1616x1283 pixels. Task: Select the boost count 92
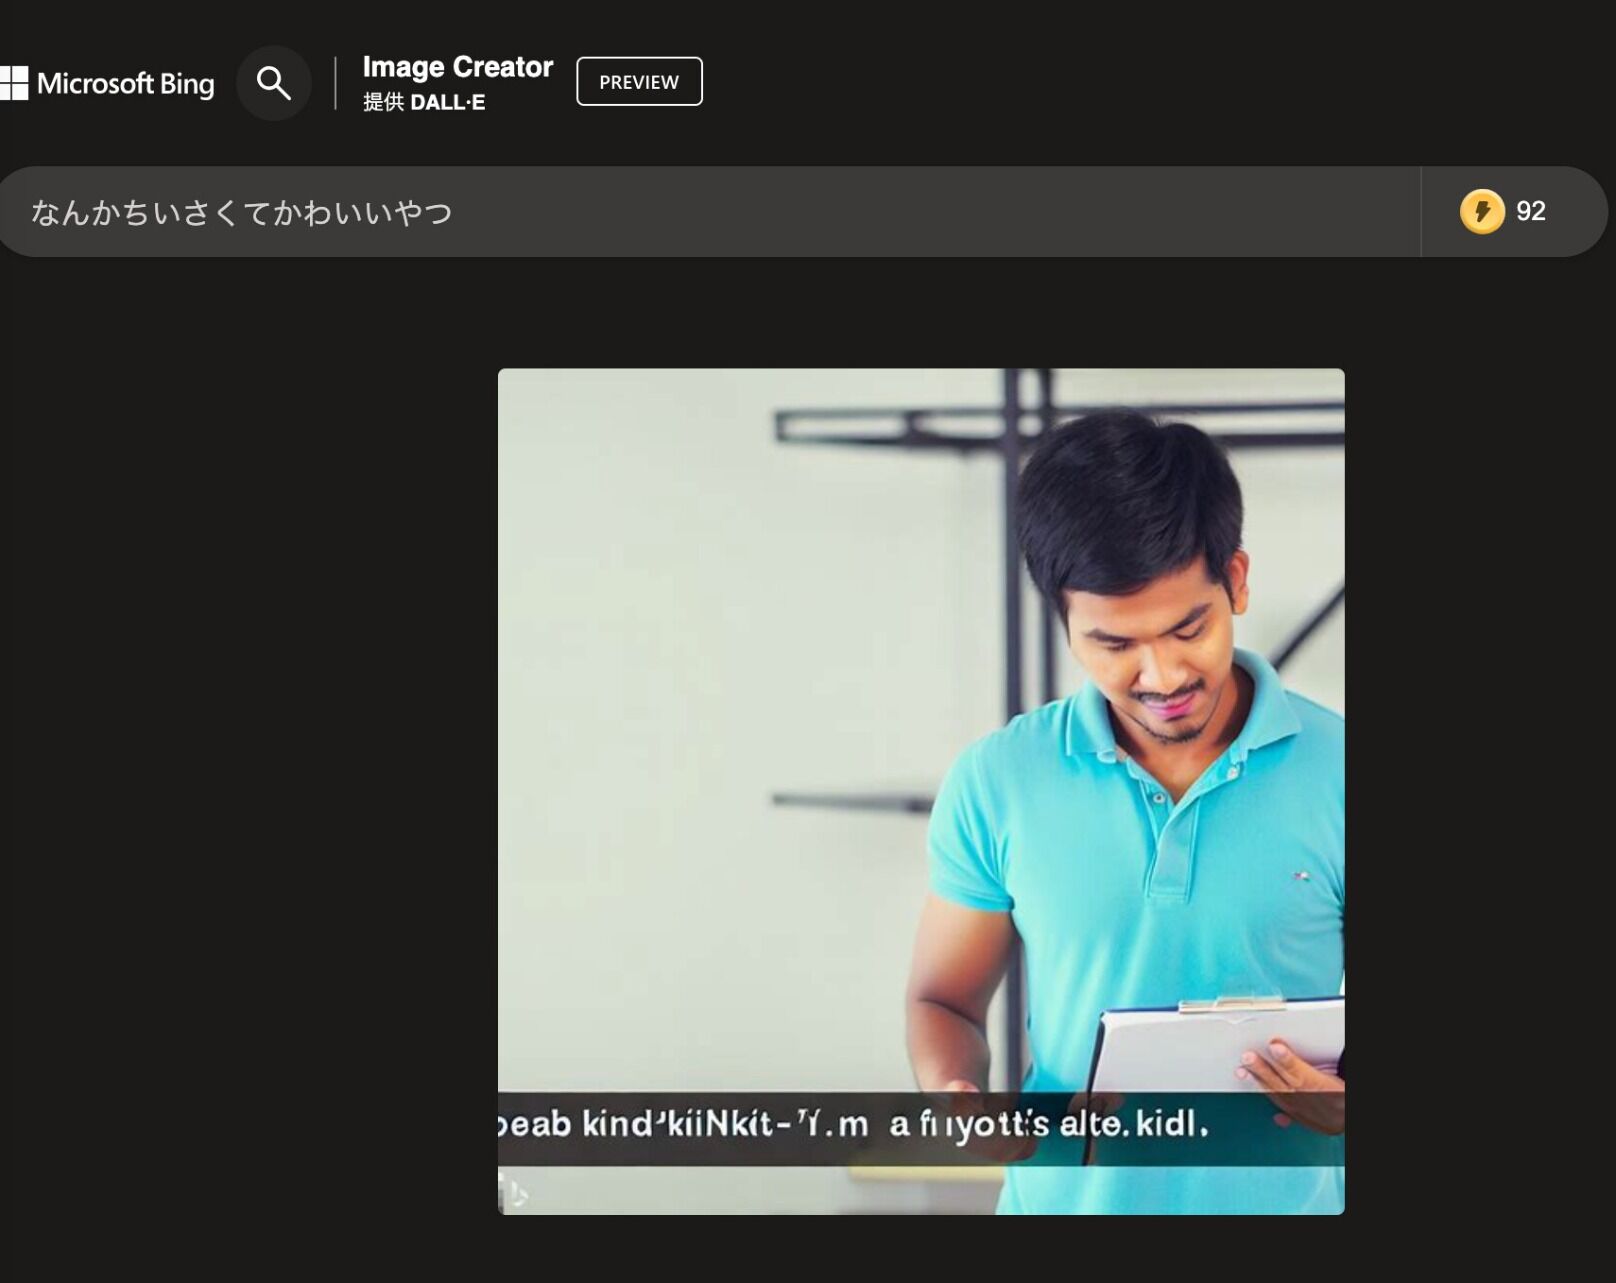pos(1530,211)
